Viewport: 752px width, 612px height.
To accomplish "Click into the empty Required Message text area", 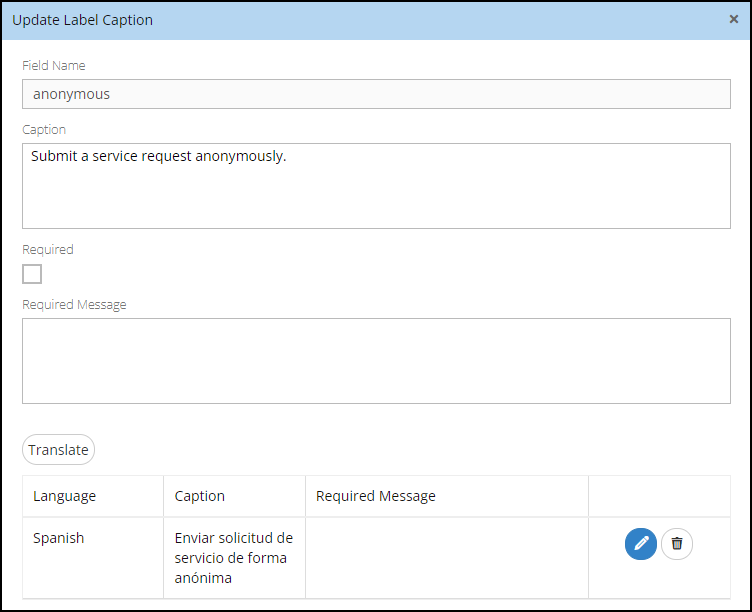I will 376,361.
